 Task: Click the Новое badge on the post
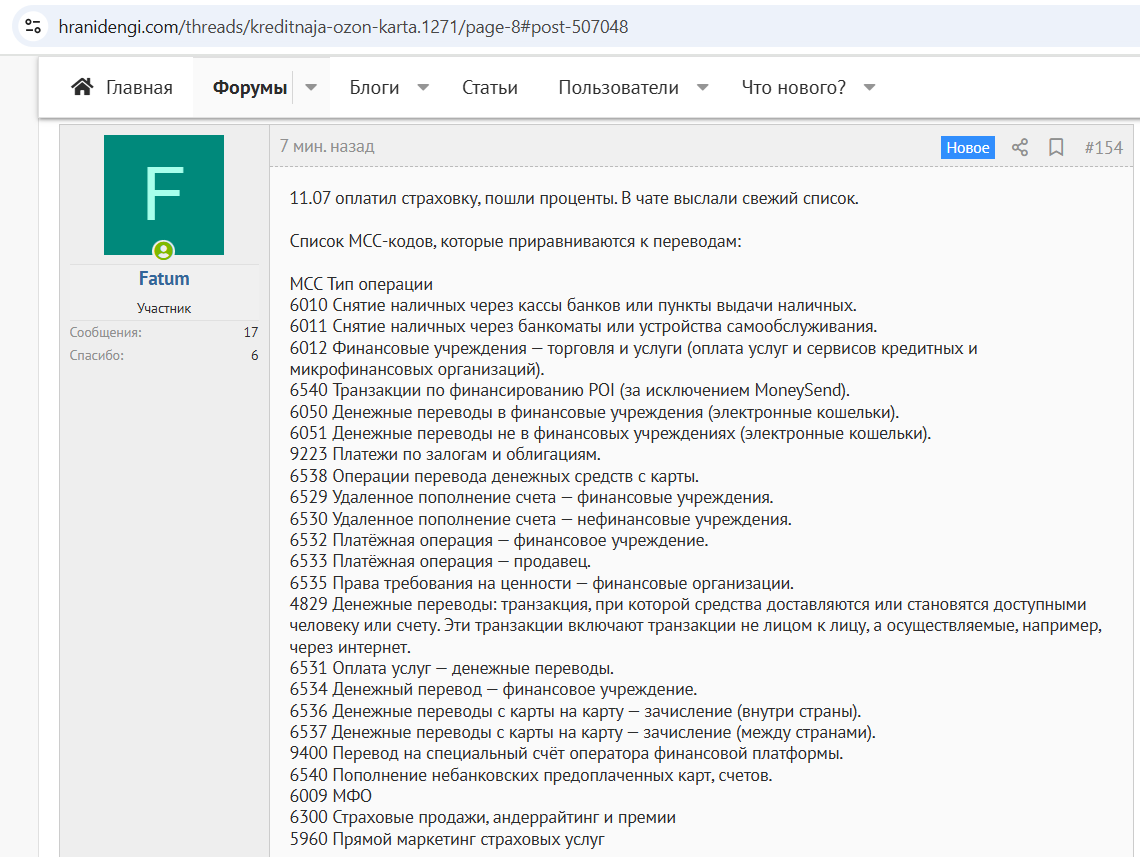click(968, 148)
